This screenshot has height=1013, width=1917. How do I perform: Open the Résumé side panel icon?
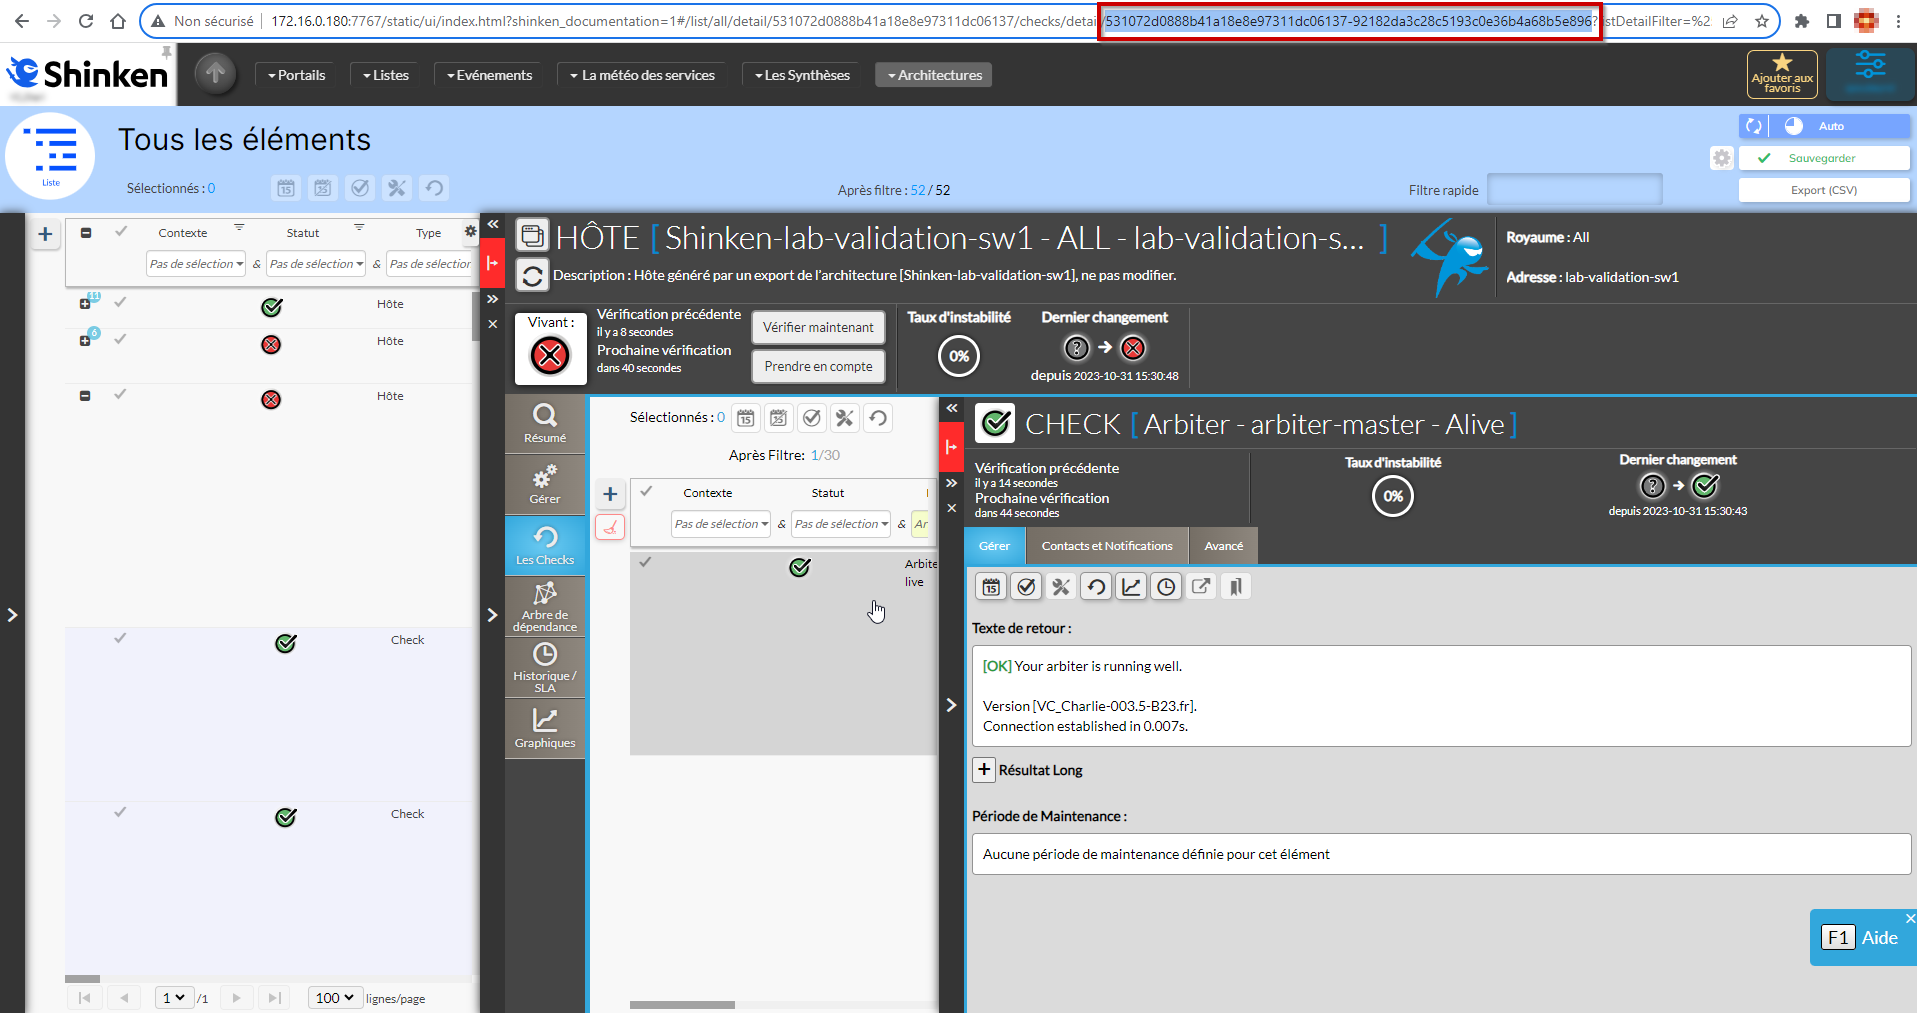(x=545, y=423)
